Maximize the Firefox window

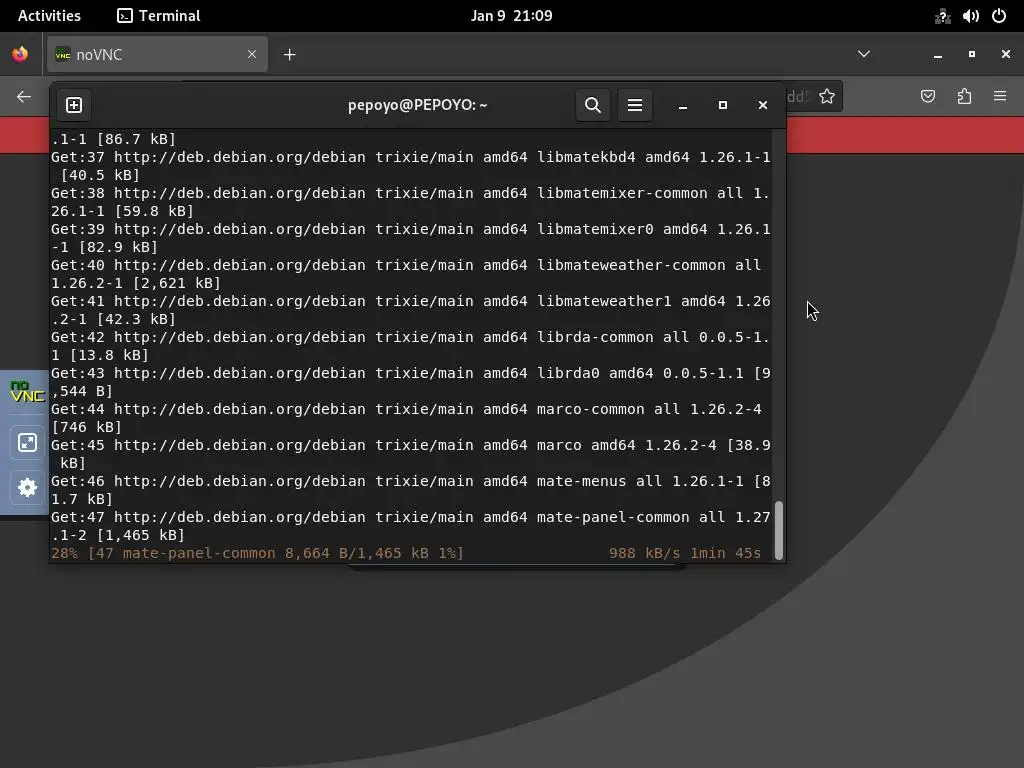tap(972, 55)
